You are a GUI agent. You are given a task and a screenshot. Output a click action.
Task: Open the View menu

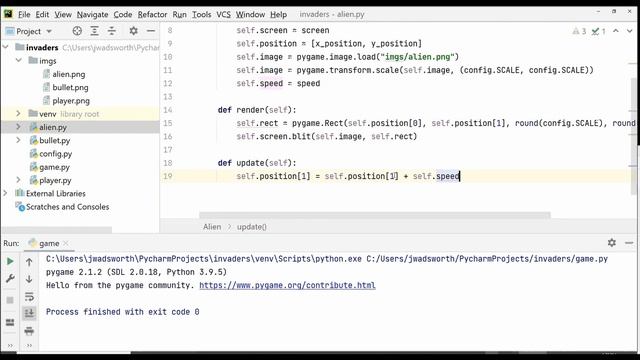[x=63, y=14]
